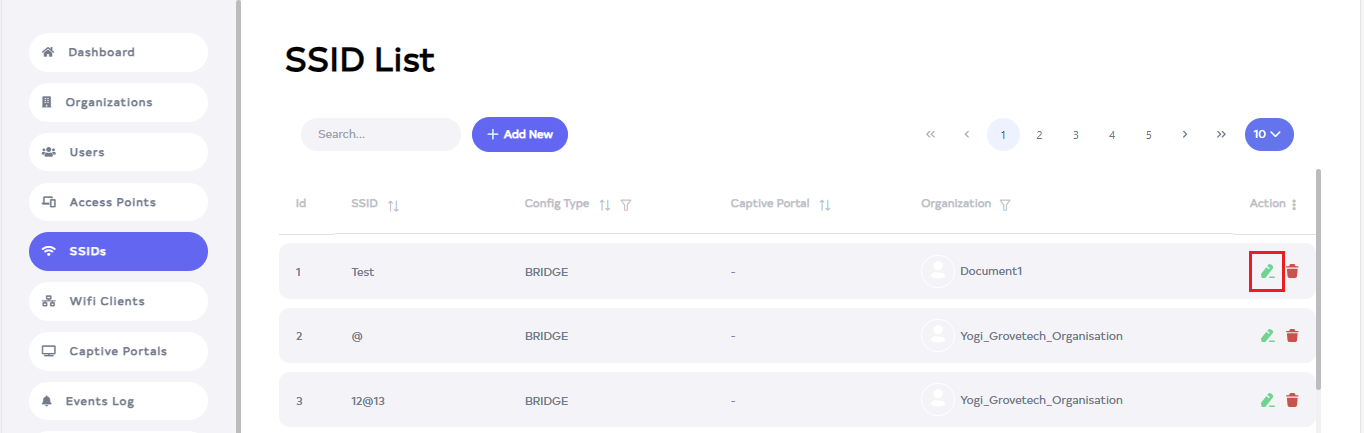Click the Add New button
This screenshot has width=1364, height=433.
(520, 134)
